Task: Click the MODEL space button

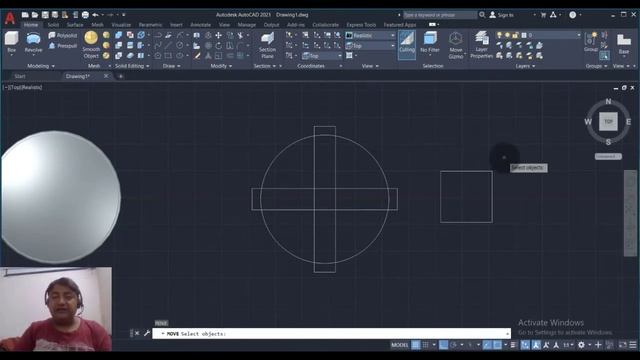Action: click(x=400, y=345)
